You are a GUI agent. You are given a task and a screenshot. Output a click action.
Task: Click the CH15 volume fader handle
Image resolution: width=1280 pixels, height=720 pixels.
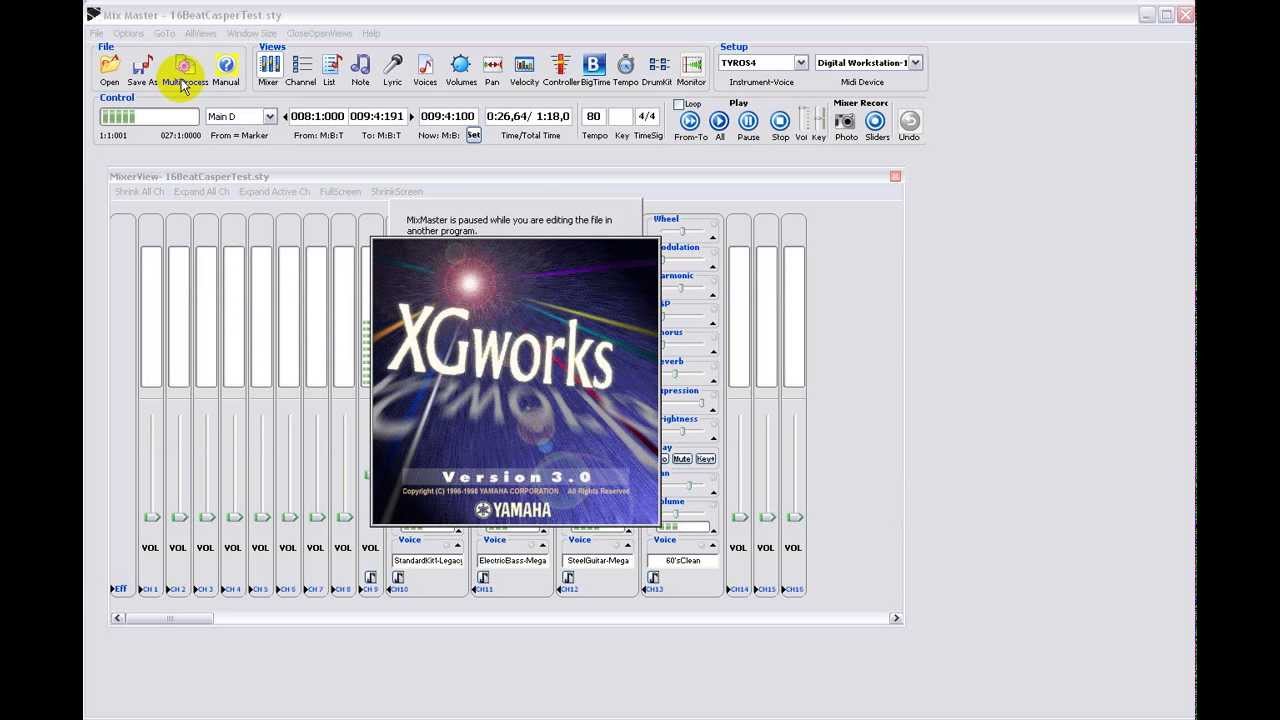pos(767,517)
